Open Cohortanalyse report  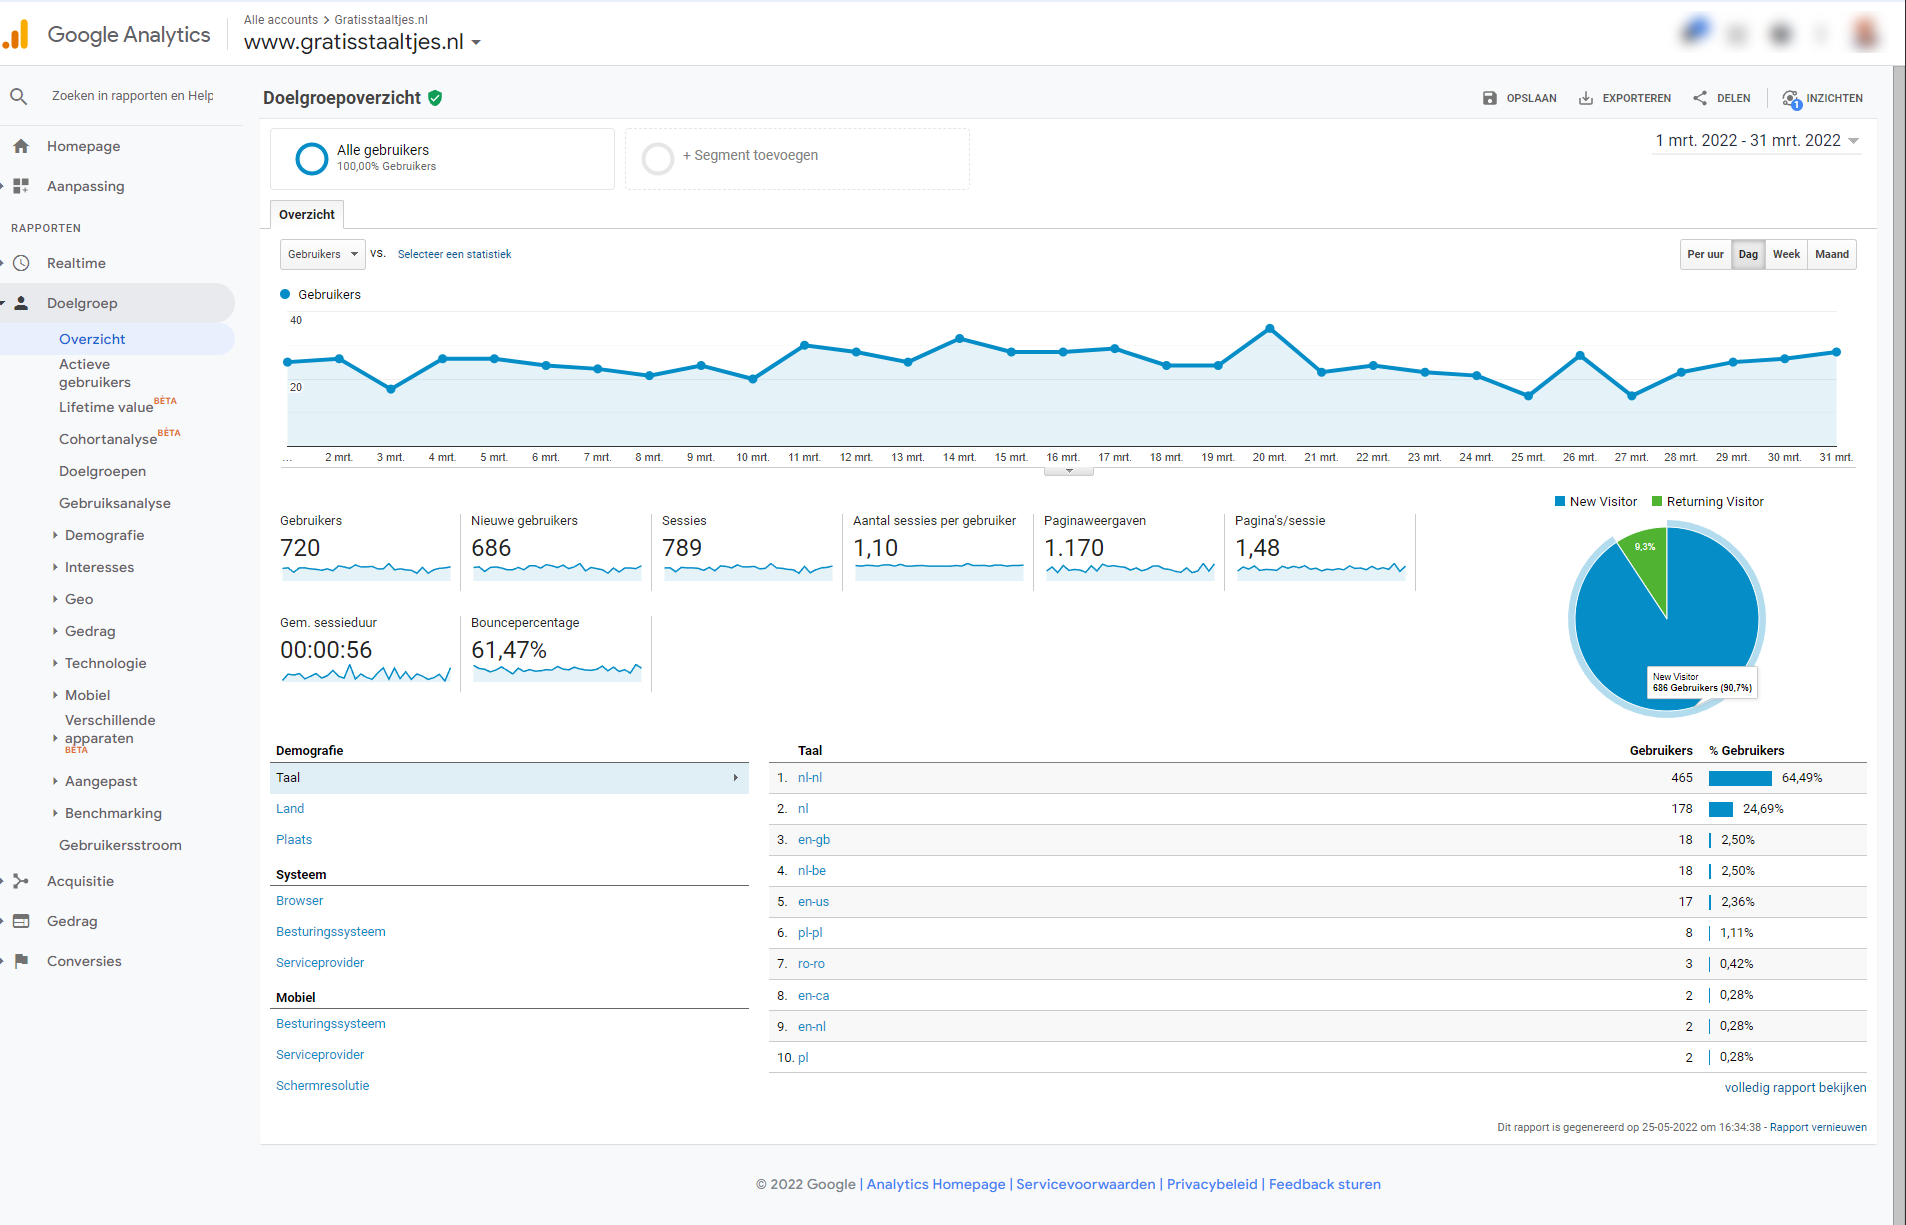(108, 439)
